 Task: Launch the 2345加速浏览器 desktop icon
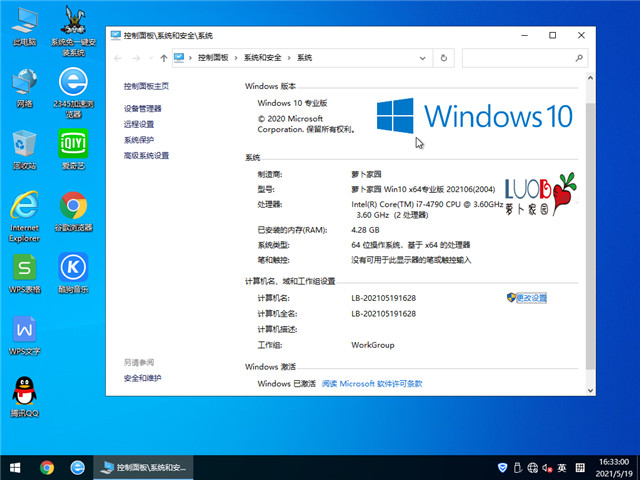tap(73, 93)
